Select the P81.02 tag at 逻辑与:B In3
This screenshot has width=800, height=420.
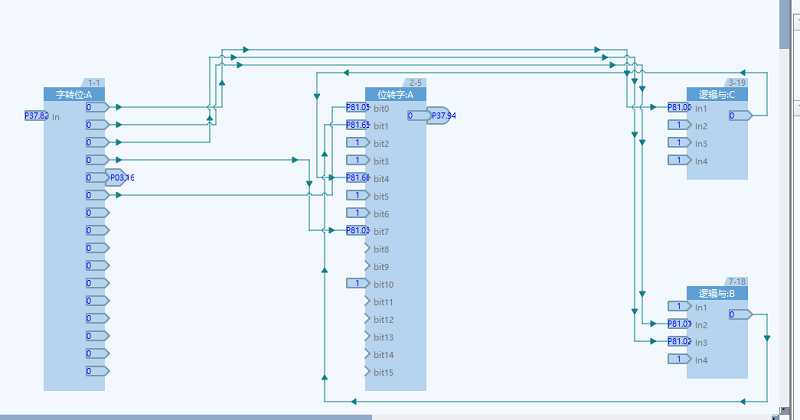[679, 342]
